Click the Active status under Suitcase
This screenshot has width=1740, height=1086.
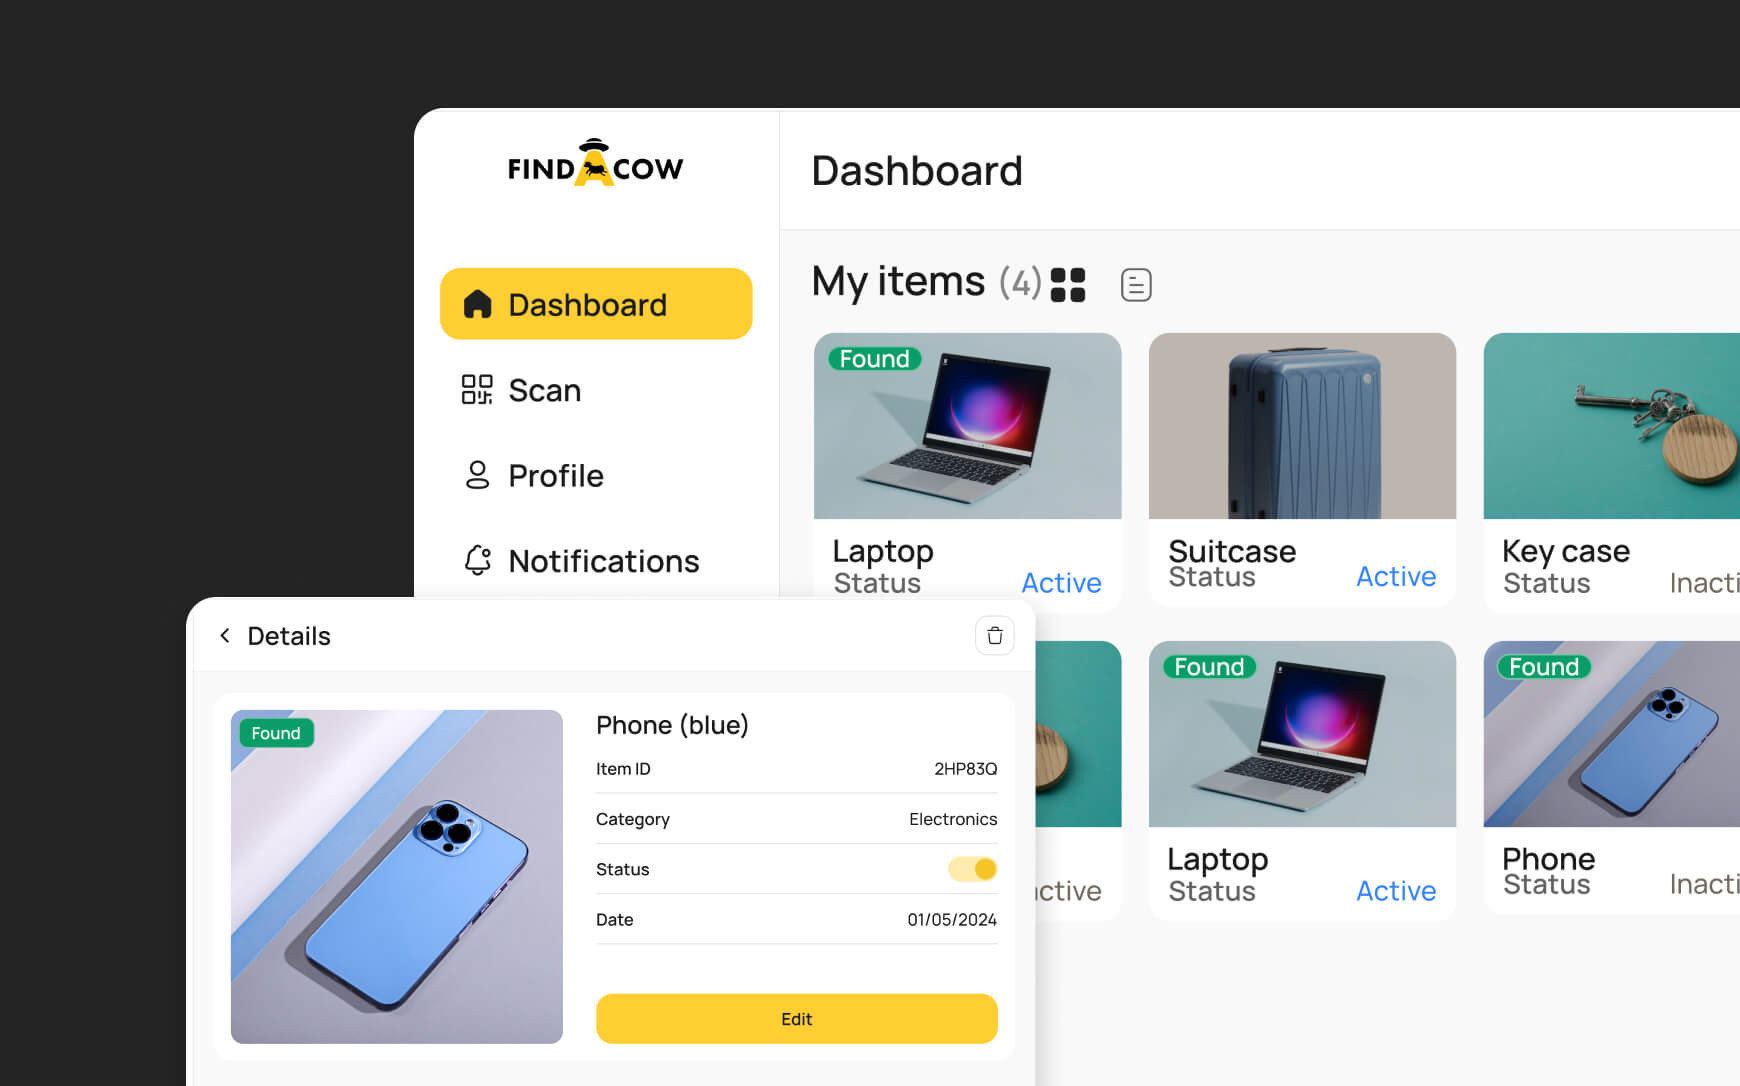click(x=1396, y=577)
